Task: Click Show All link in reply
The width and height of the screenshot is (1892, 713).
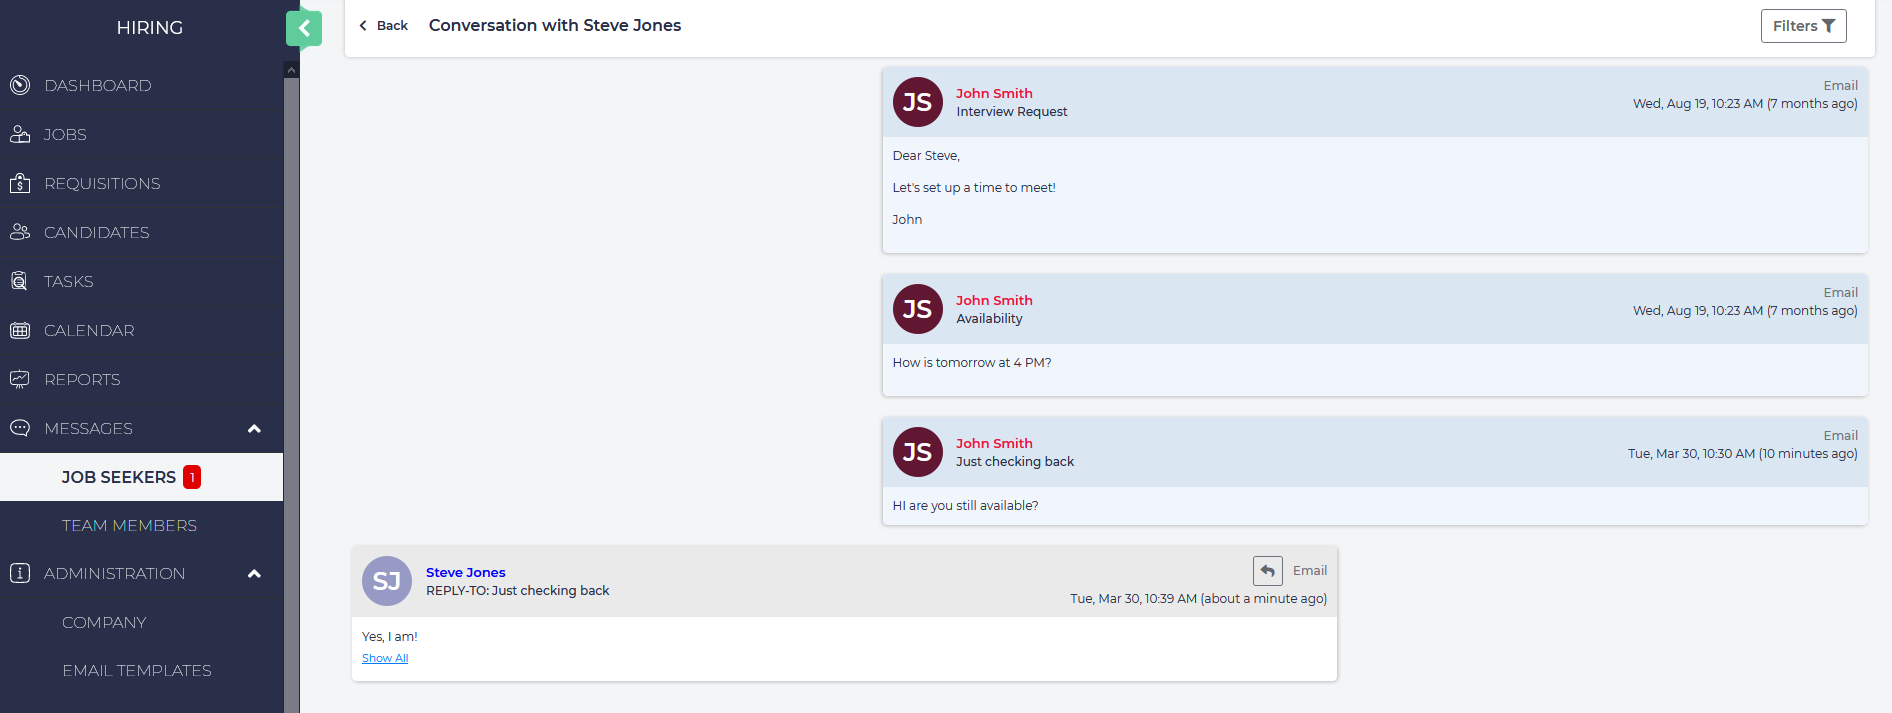Action: (x=385, y=658)
